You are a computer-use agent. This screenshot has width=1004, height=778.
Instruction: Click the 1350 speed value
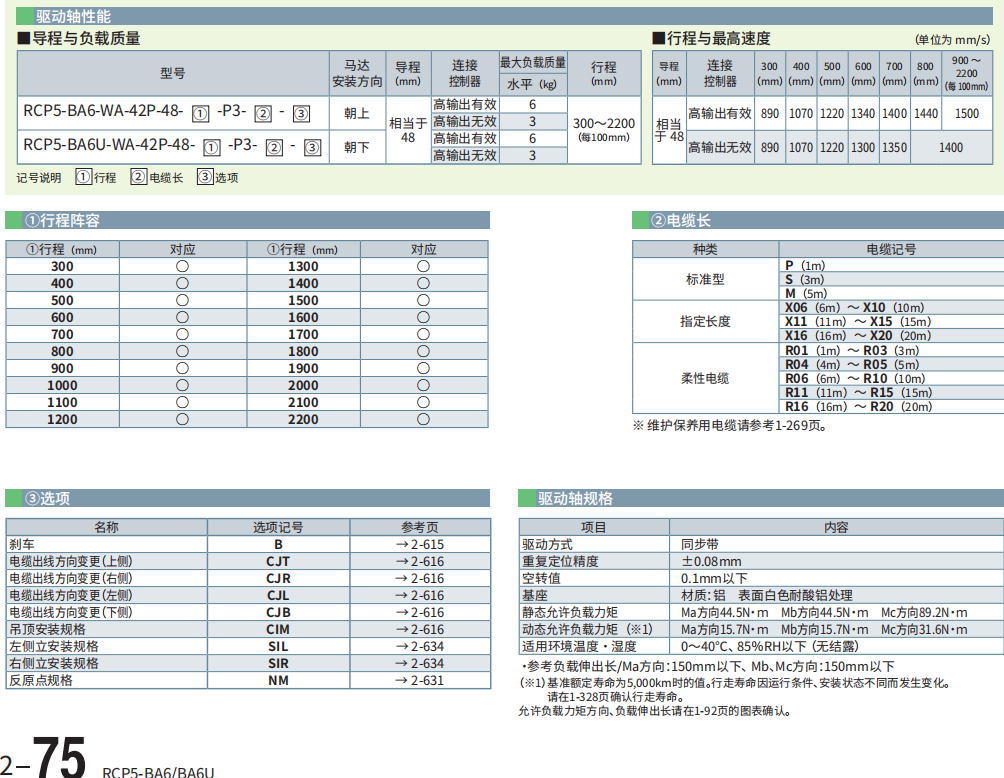coord(895,147)
